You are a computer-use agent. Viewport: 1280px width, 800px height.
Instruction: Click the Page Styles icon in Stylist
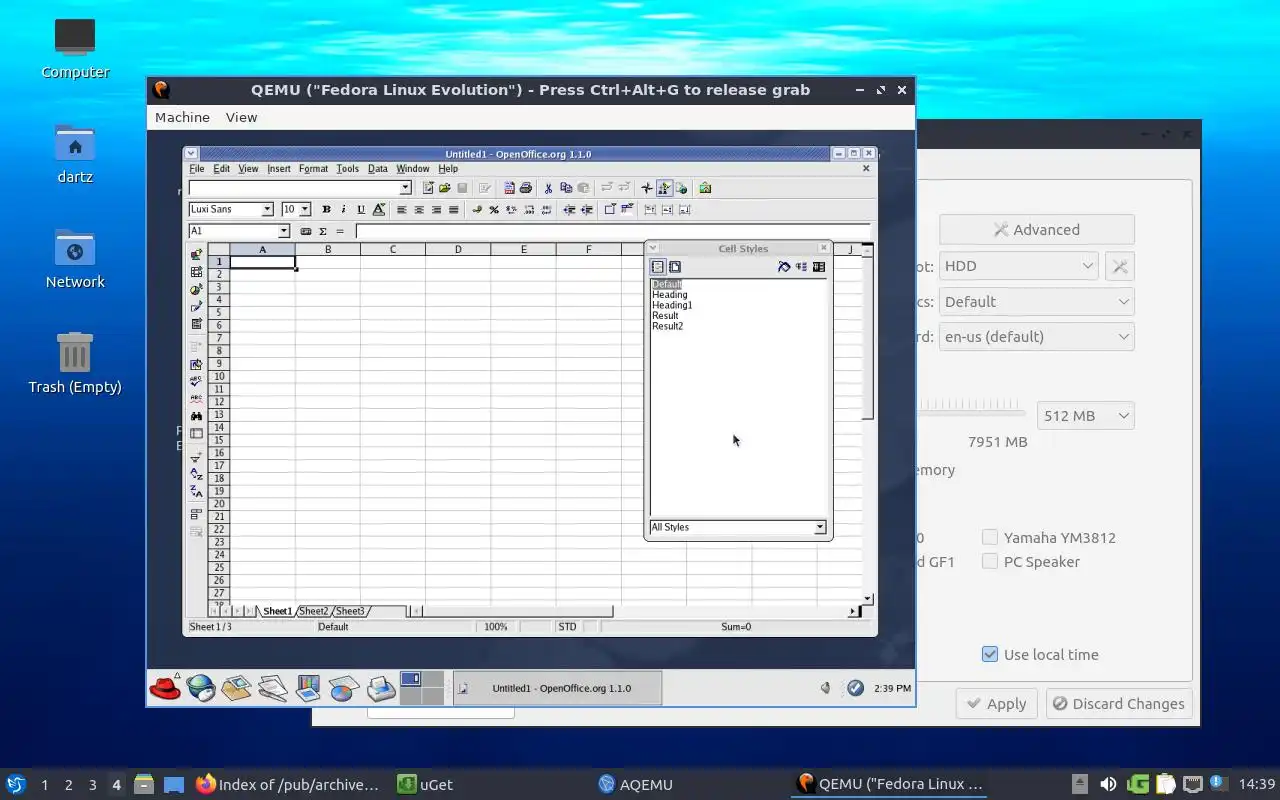pyautogui.click(x=675, y=267)
